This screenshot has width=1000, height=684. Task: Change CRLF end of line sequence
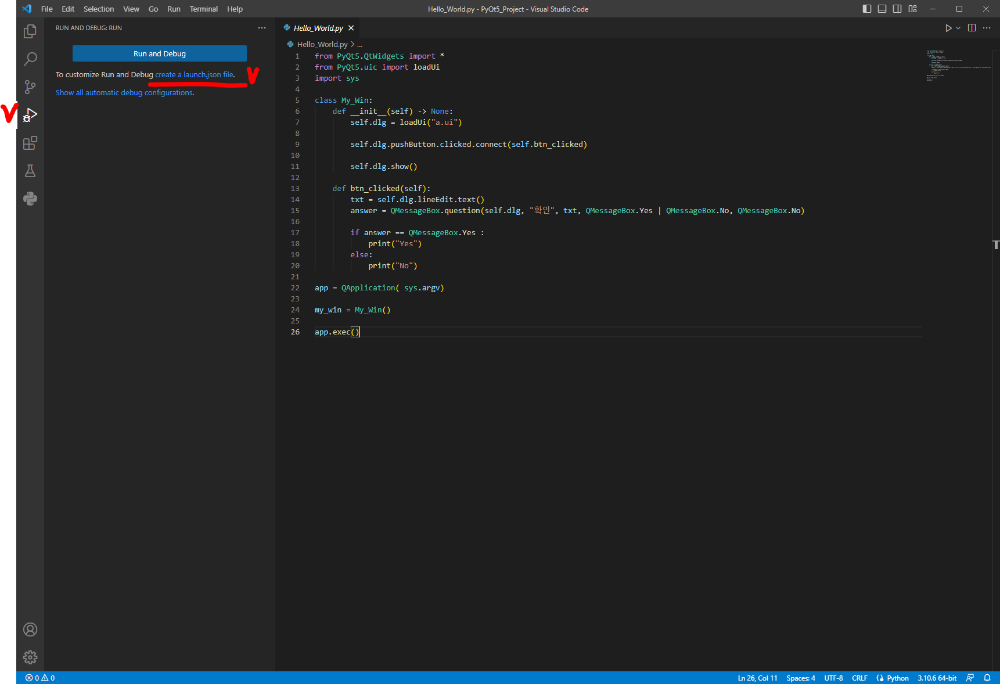[859, 678]
